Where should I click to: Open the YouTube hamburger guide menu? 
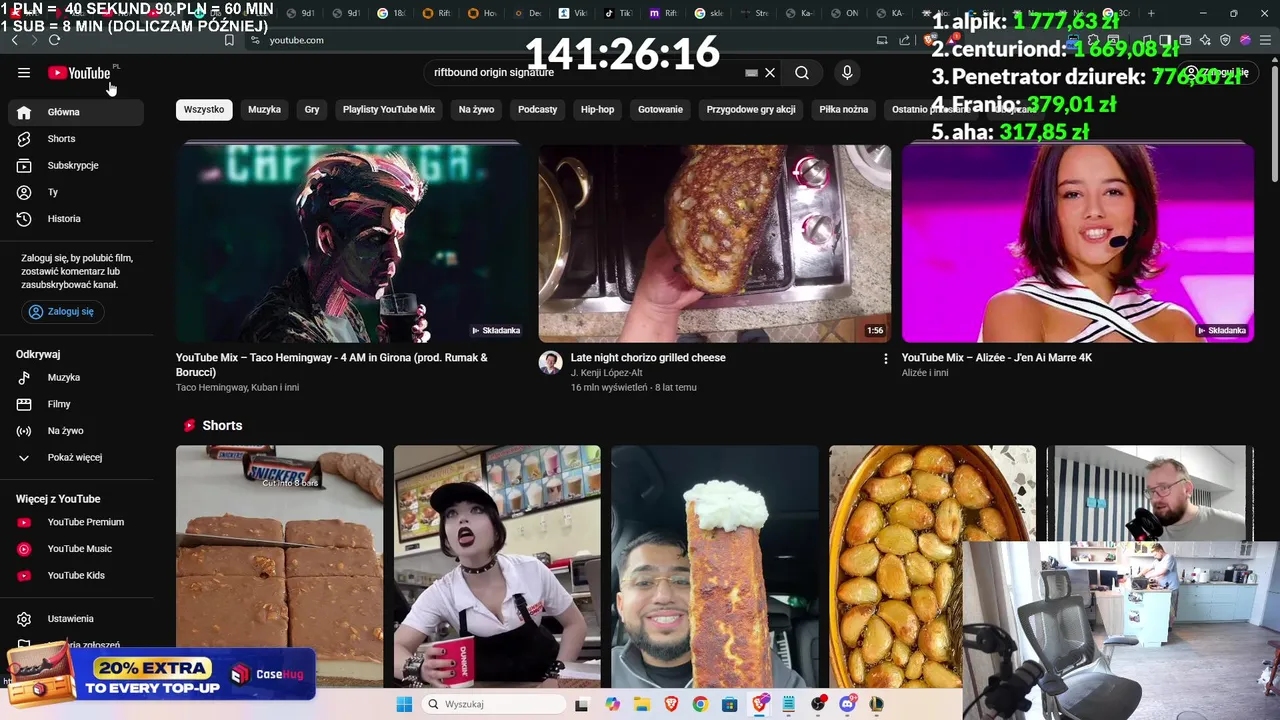(x=24, y=72)
